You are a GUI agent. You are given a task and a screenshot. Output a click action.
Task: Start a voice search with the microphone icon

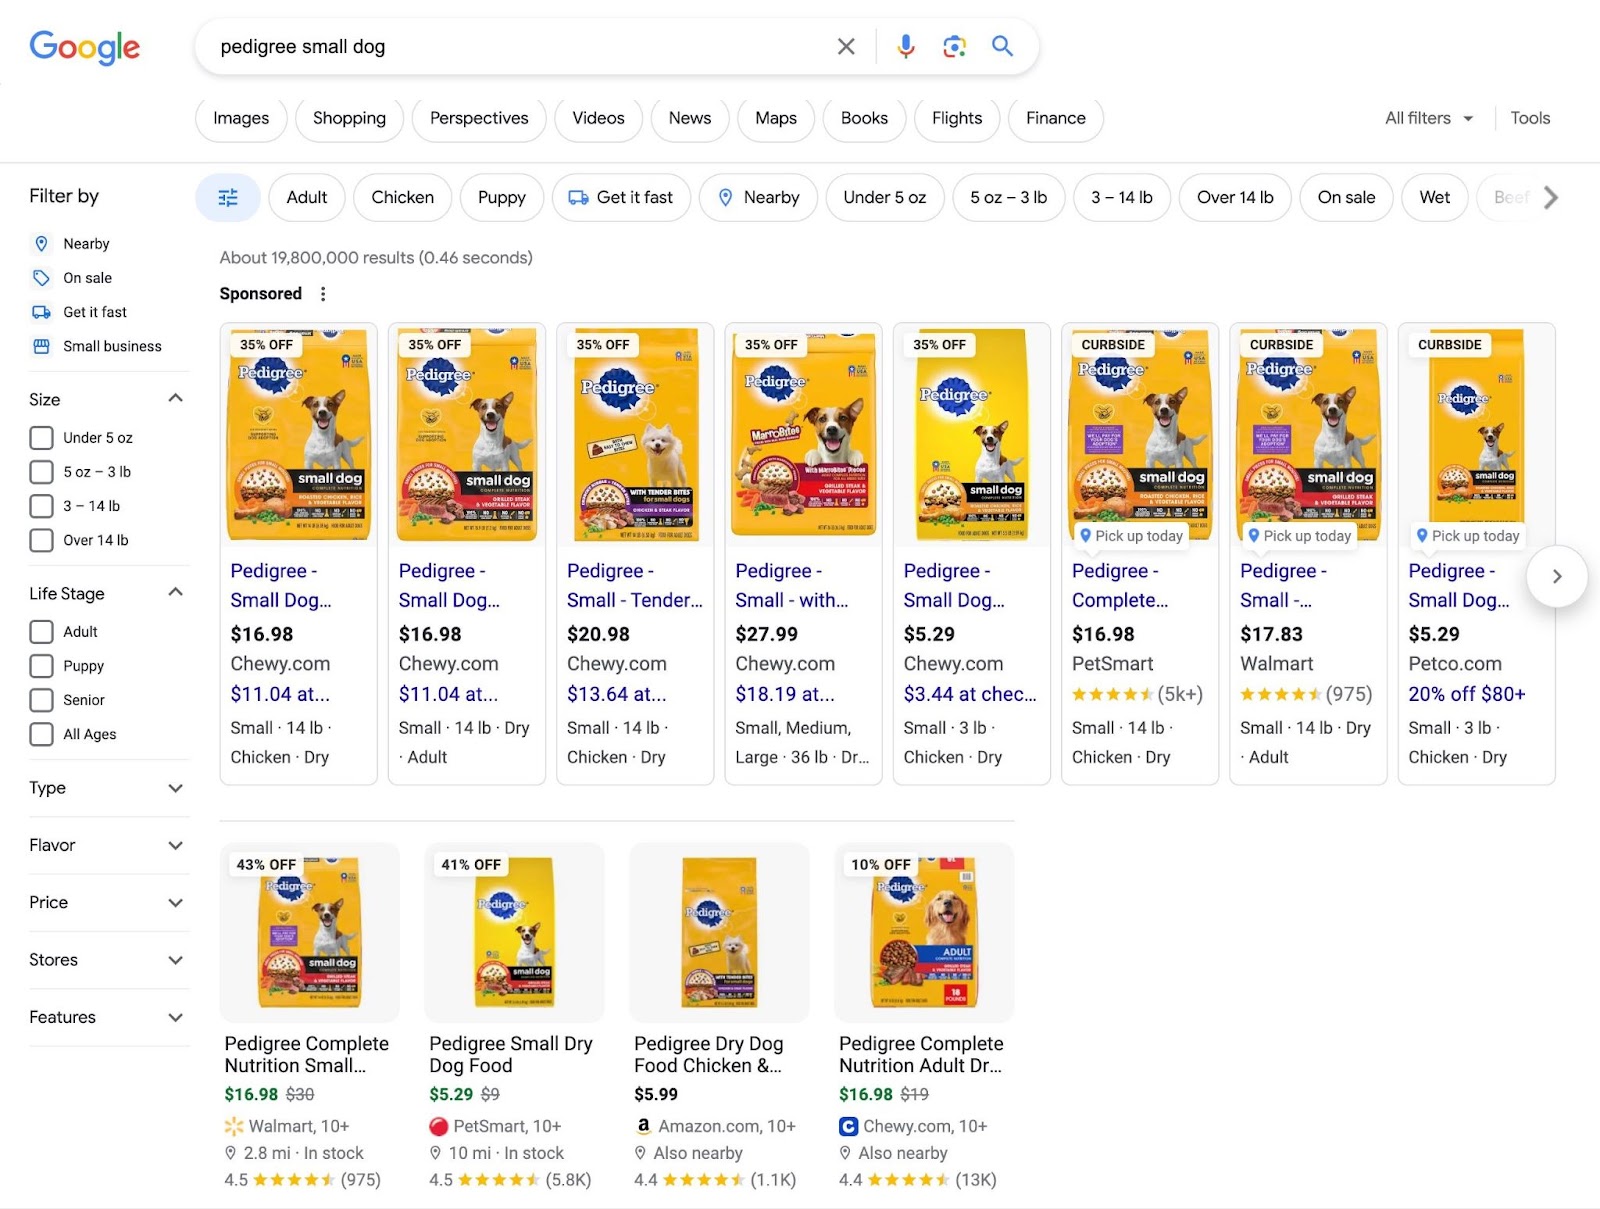(x=905, y=46)
